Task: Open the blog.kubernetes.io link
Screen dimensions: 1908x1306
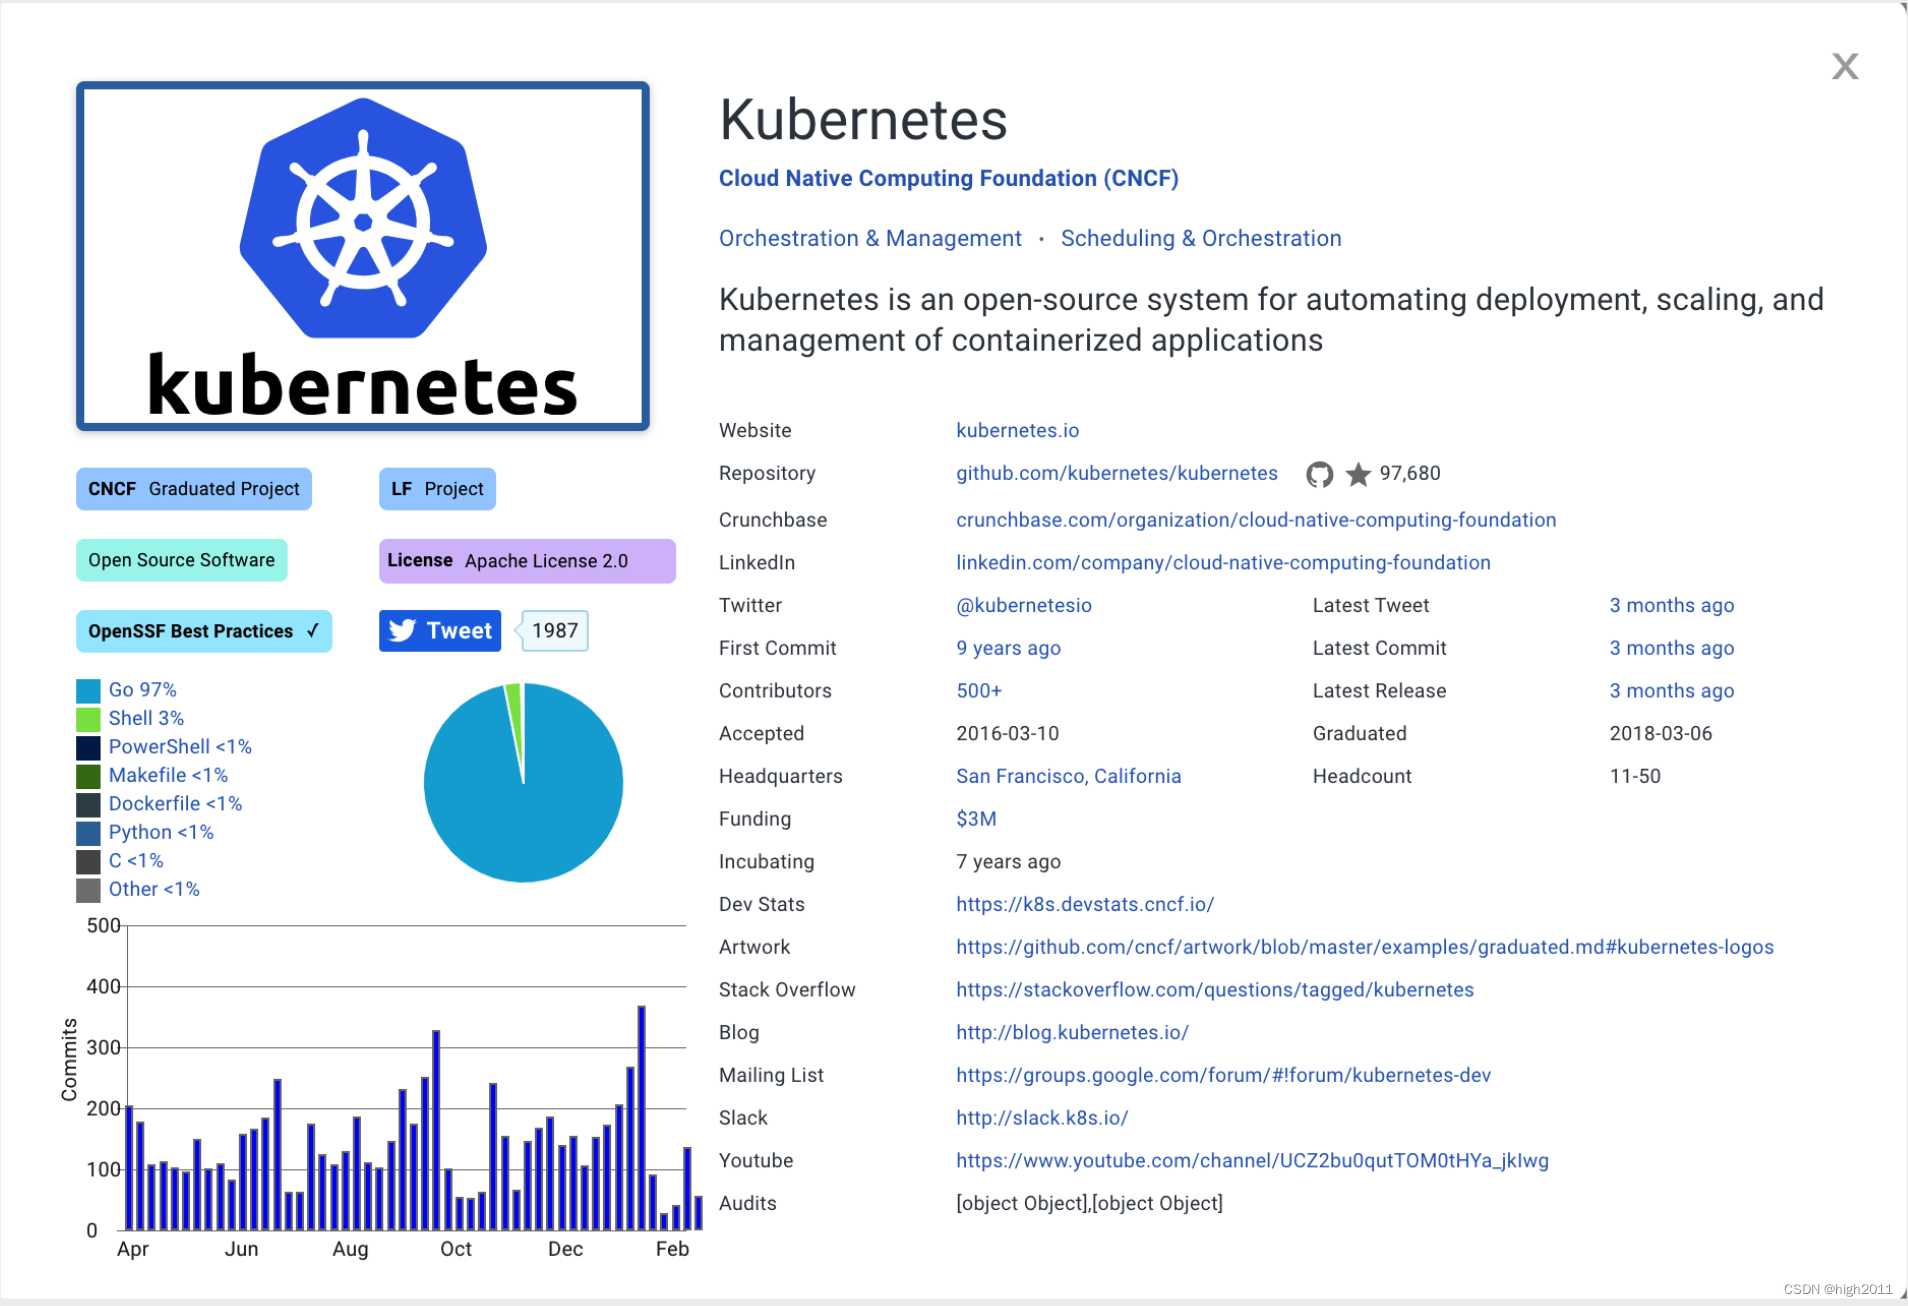Action: coord(1072,1032)
